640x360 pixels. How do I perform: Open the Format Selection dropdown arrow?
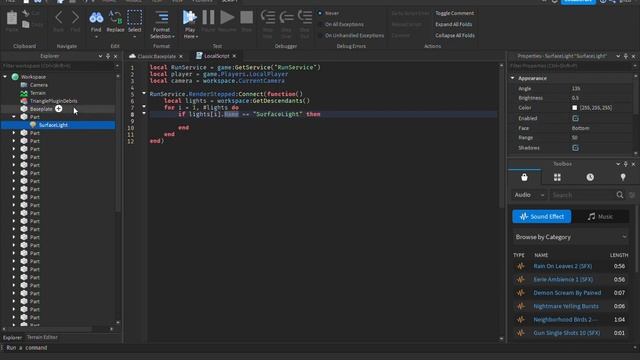pos(173,37)
